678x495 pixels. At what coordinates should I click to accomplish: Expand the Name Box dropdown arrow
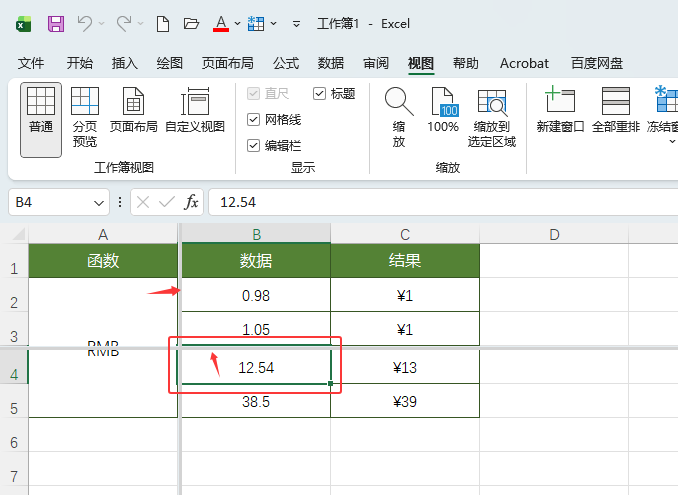coord(99,202)
